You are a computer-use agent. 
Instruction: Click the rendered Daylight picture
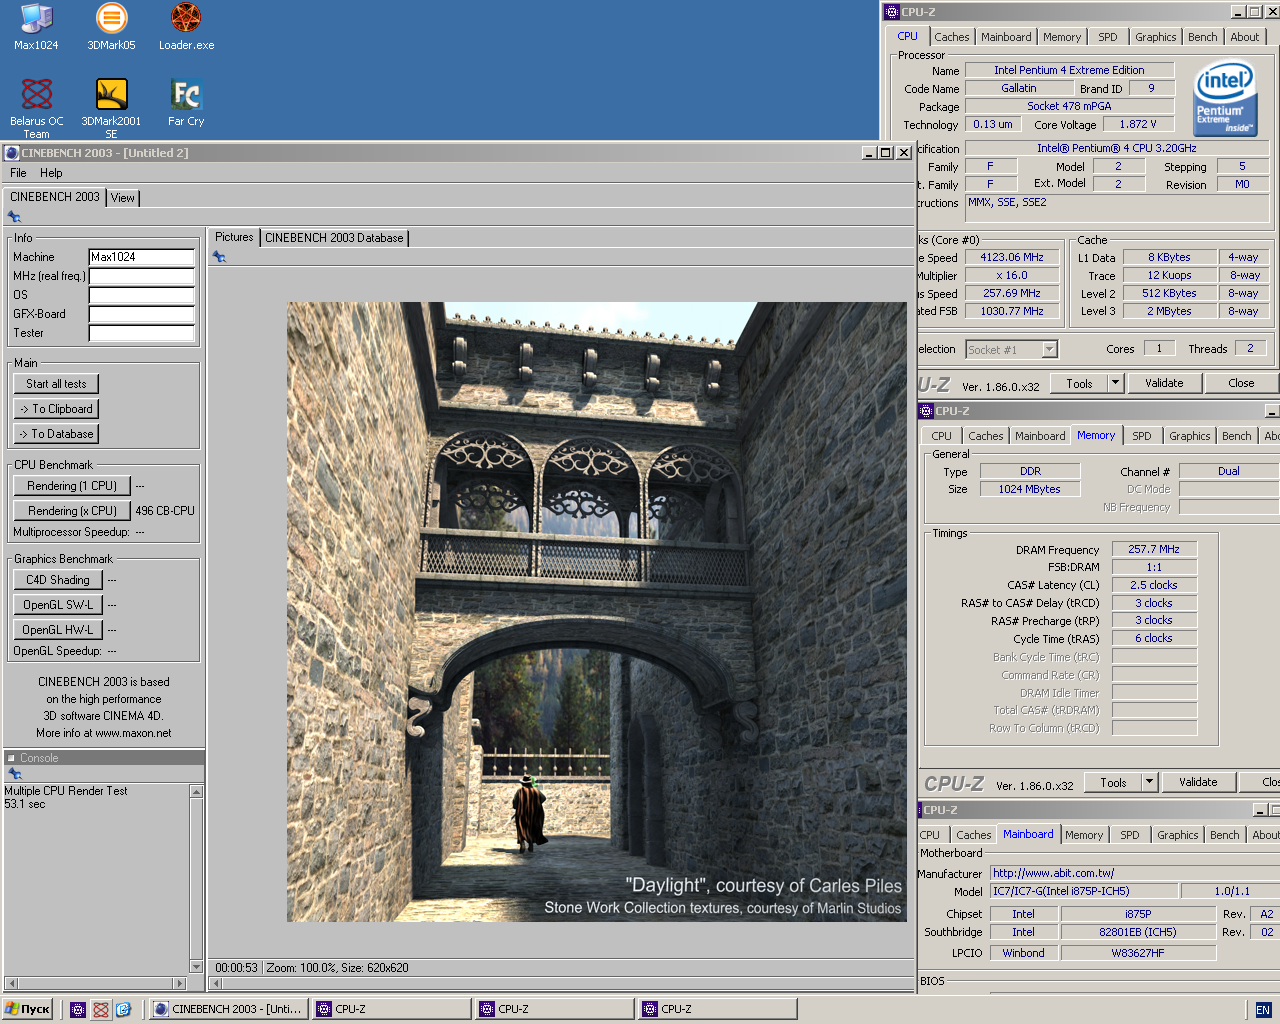coord(597,612)
